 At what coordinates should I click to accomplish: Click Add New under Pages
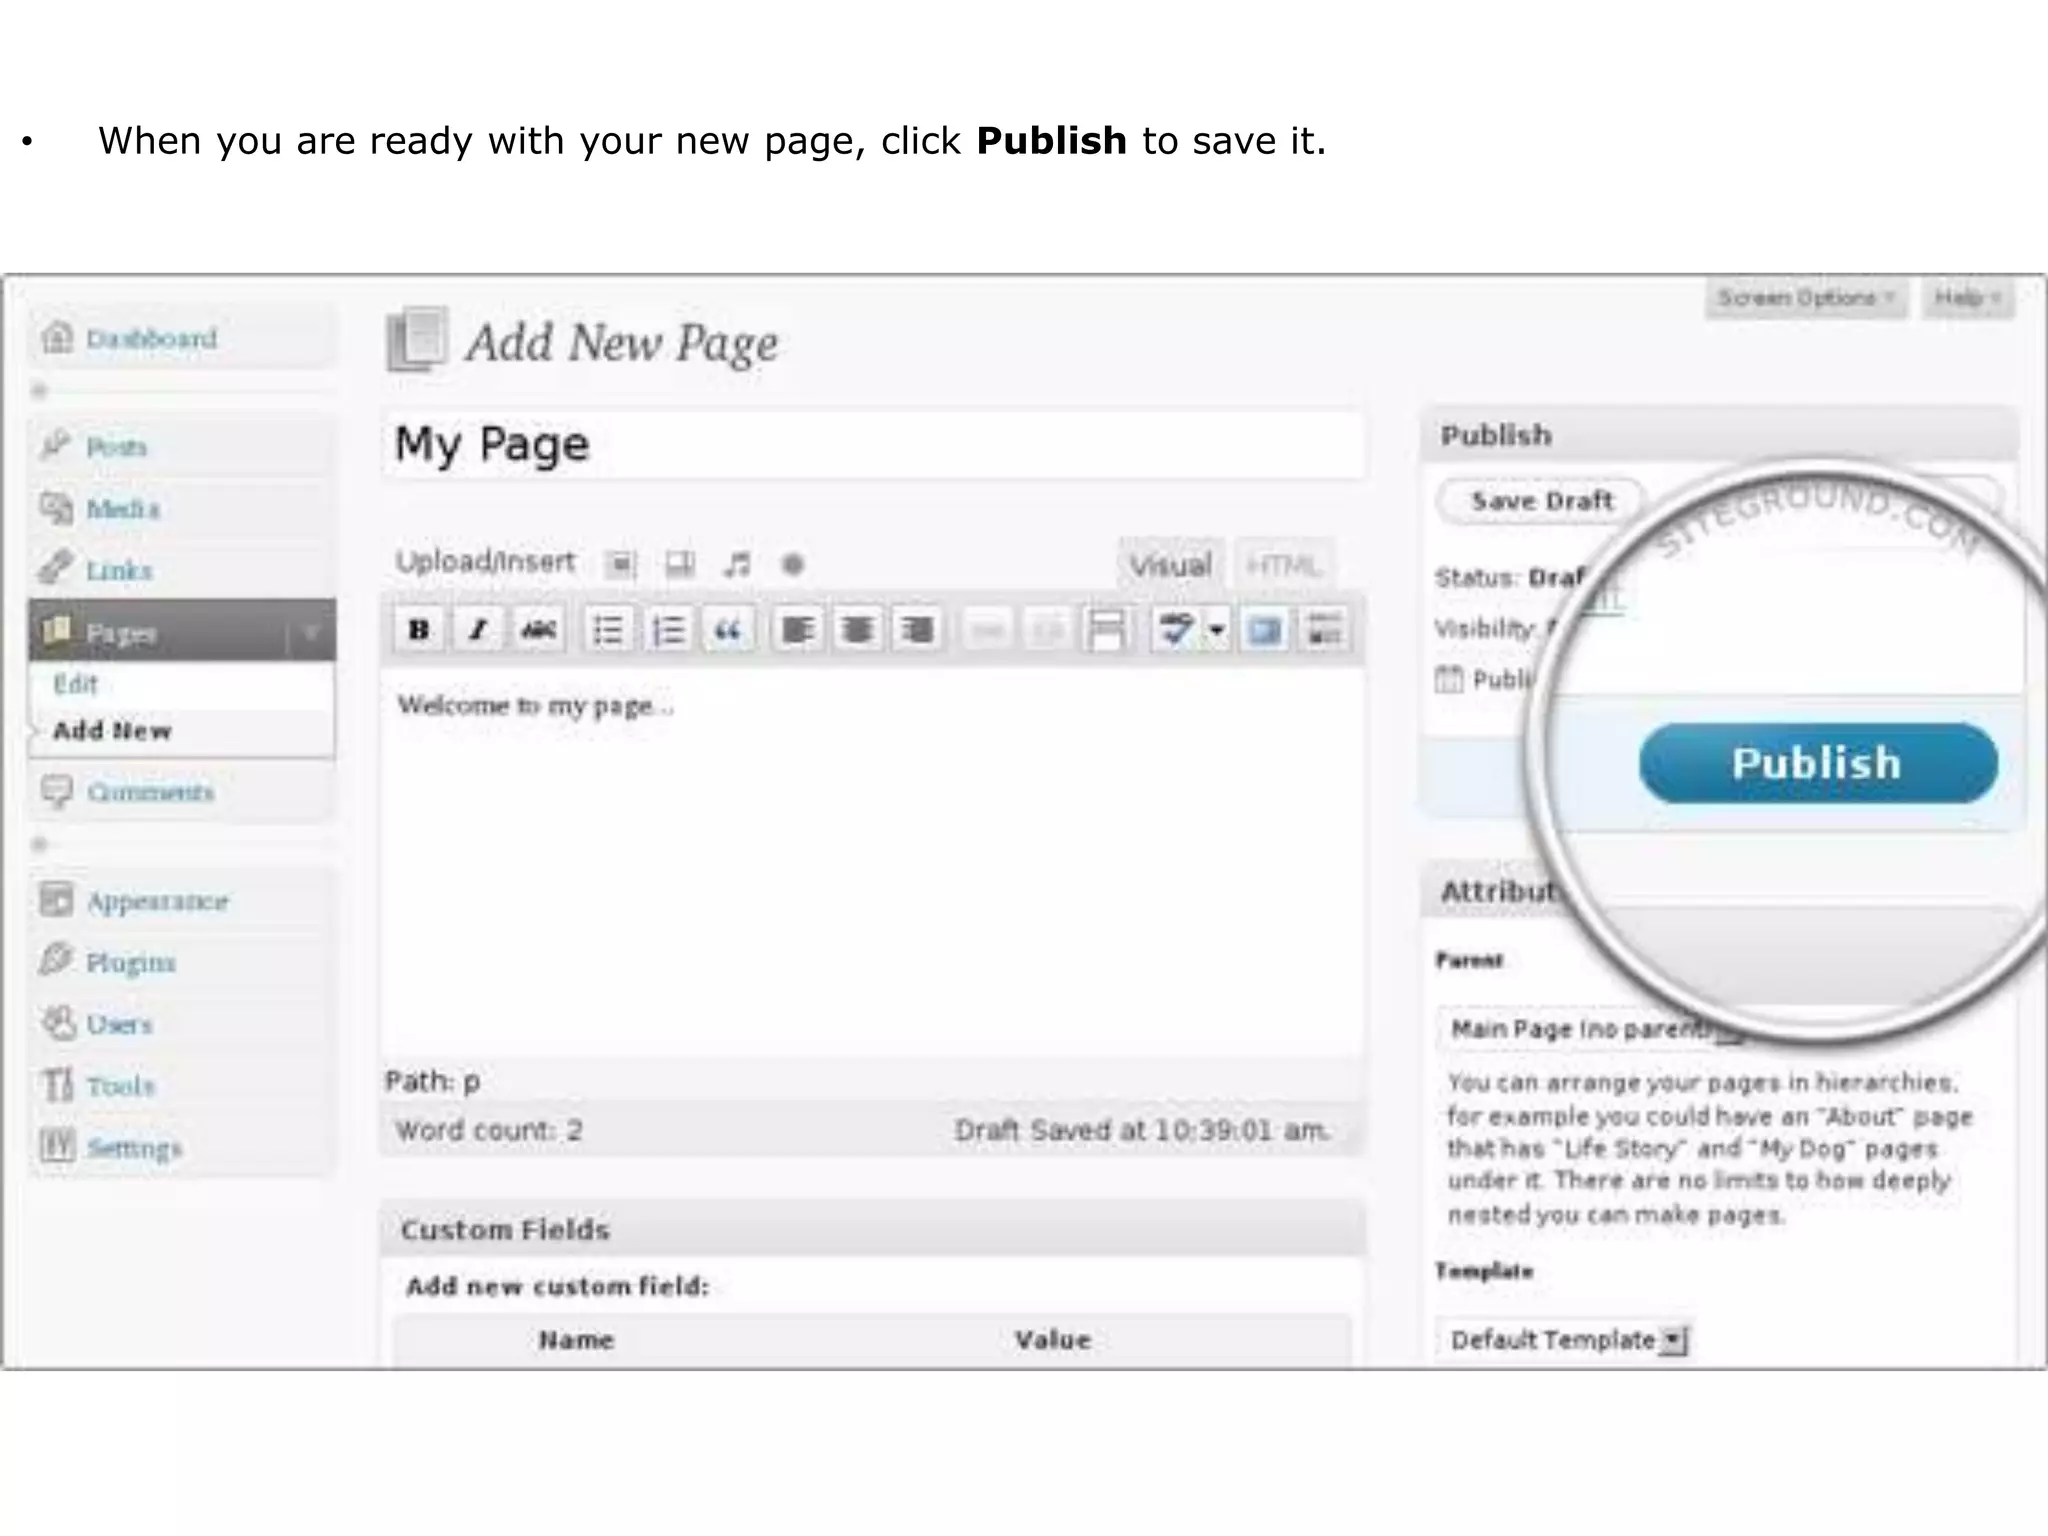[x=112, y=730]
